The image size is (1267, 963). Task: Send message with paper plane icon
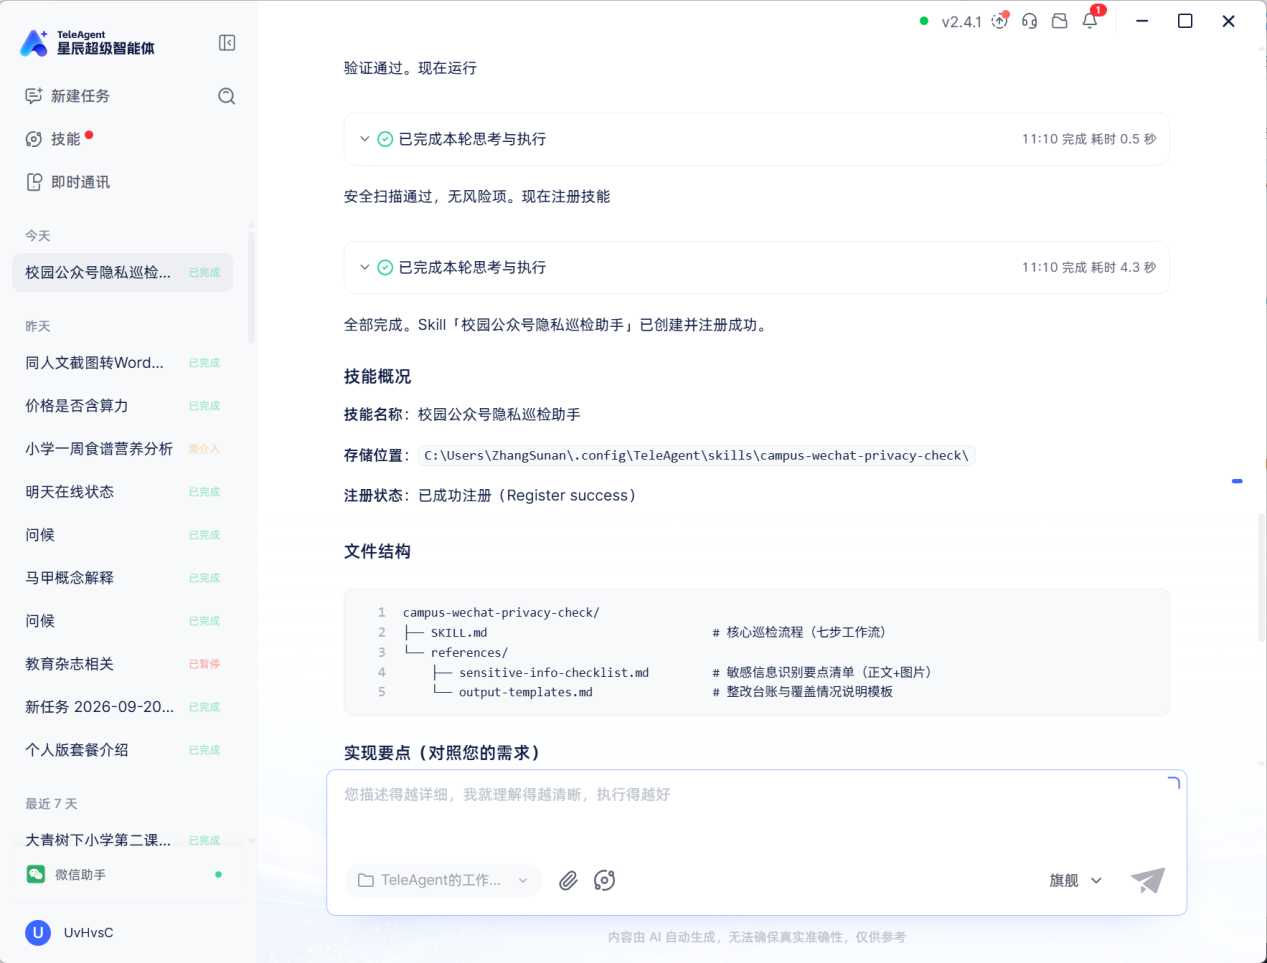coord(1148,880)
